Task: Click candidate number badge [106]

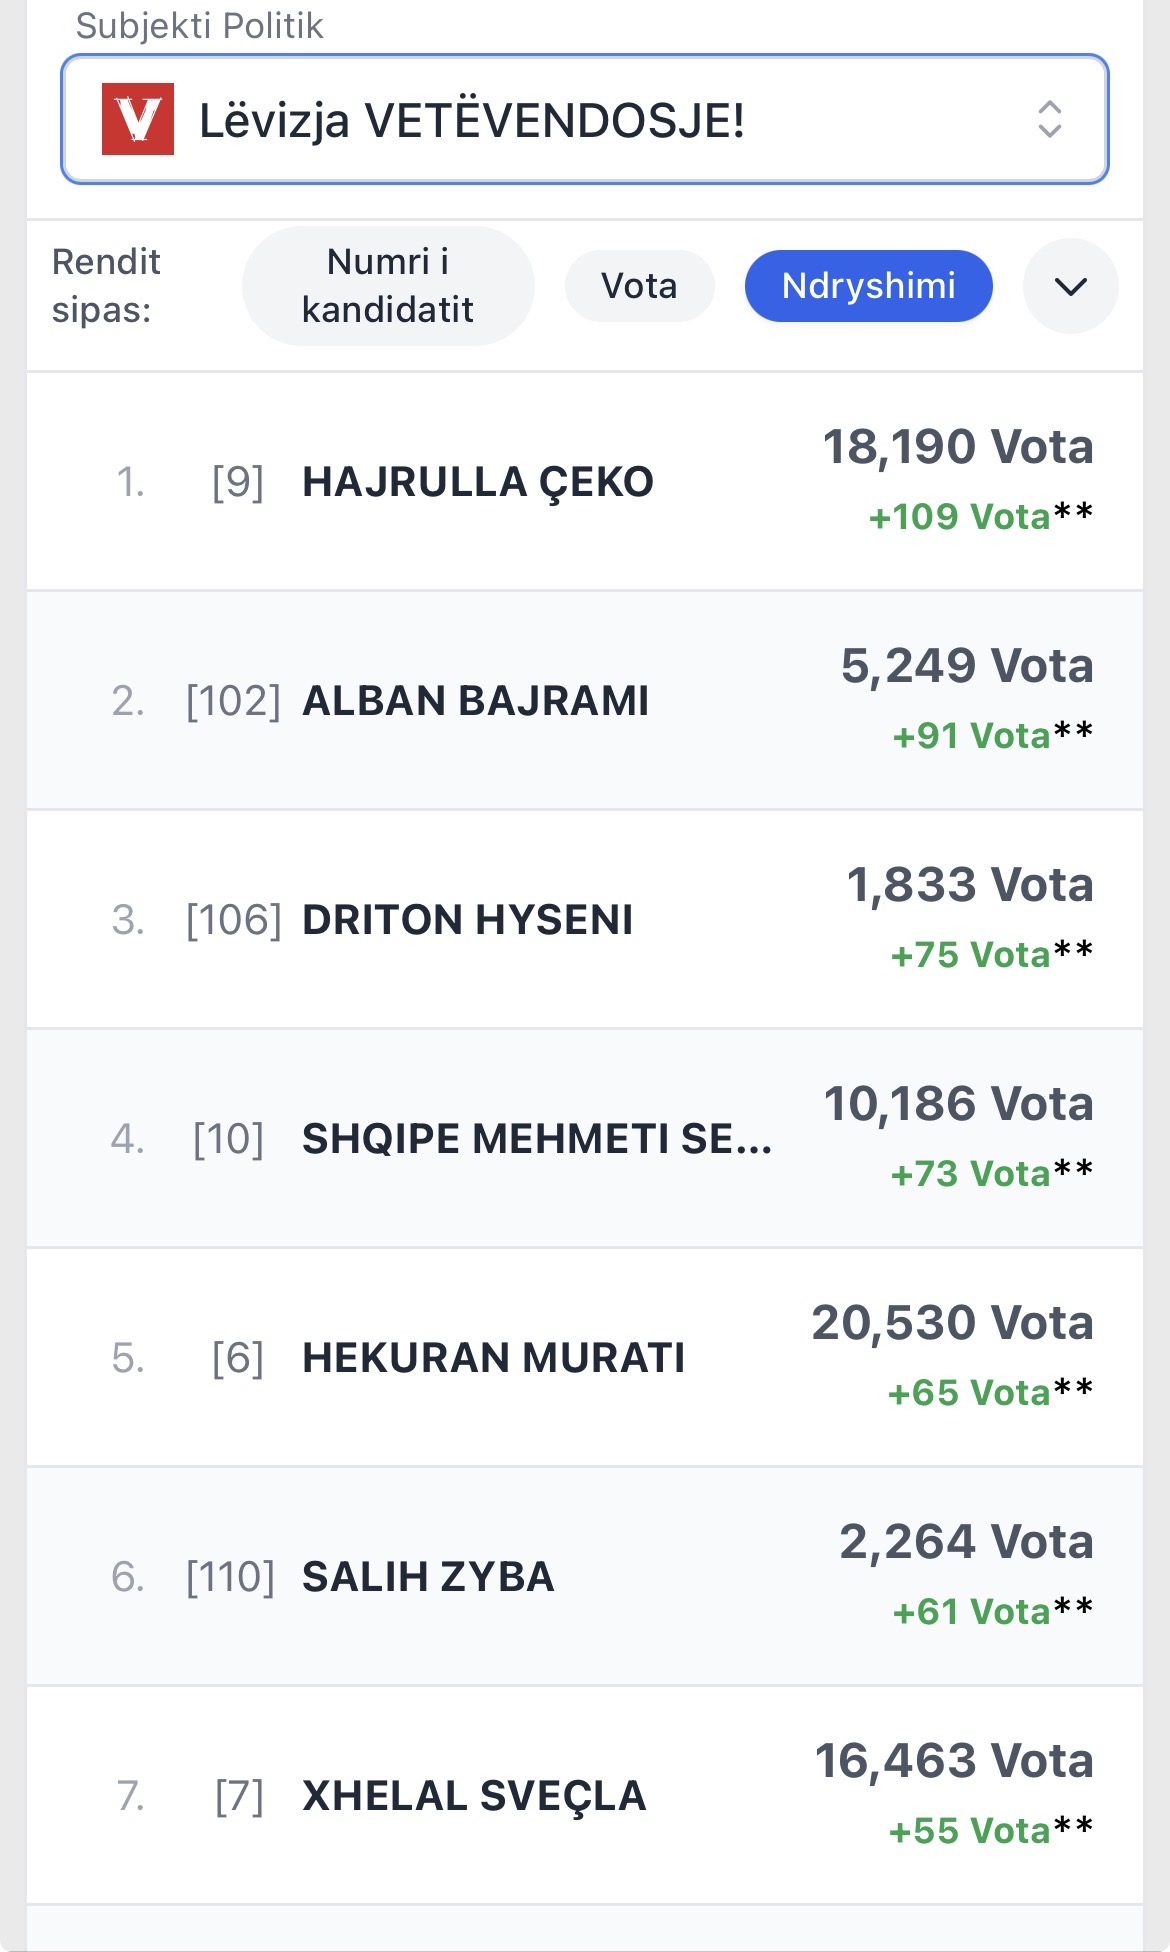Action: tap(234, 920)
